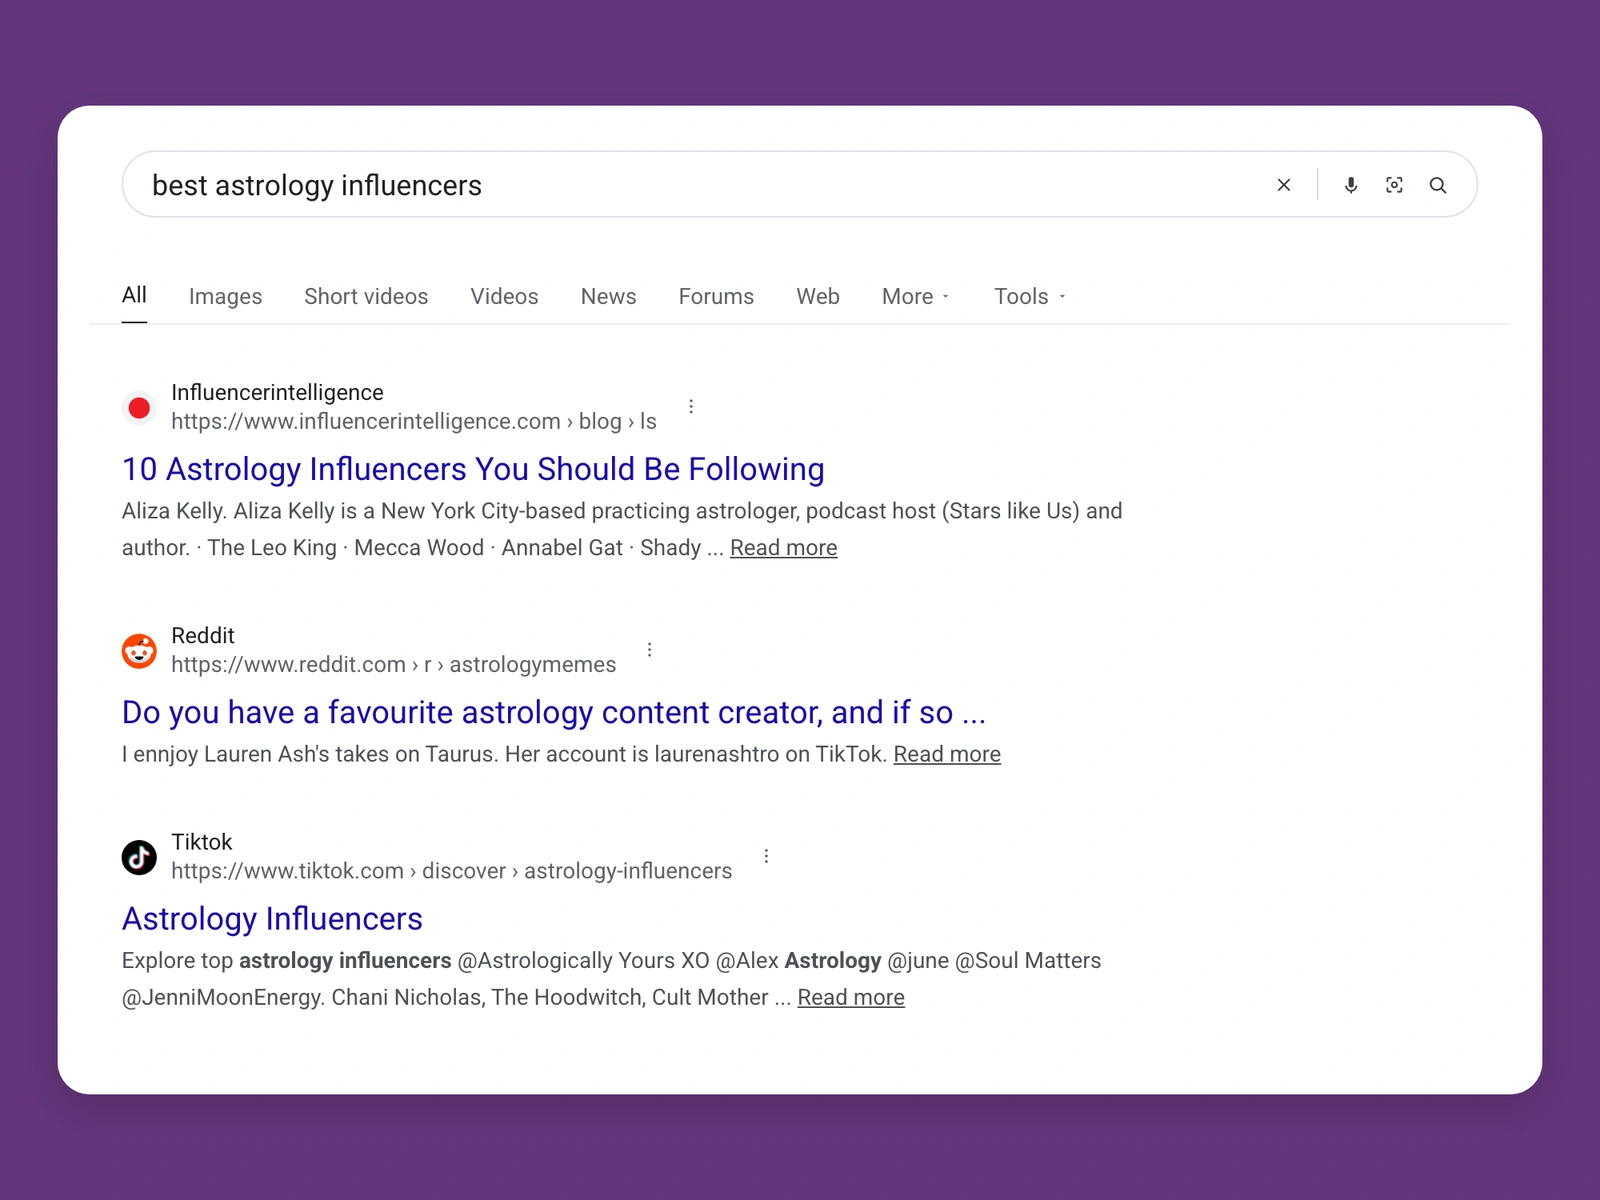
Task: Select the All results tab
Action: click(x=134, y=295)
